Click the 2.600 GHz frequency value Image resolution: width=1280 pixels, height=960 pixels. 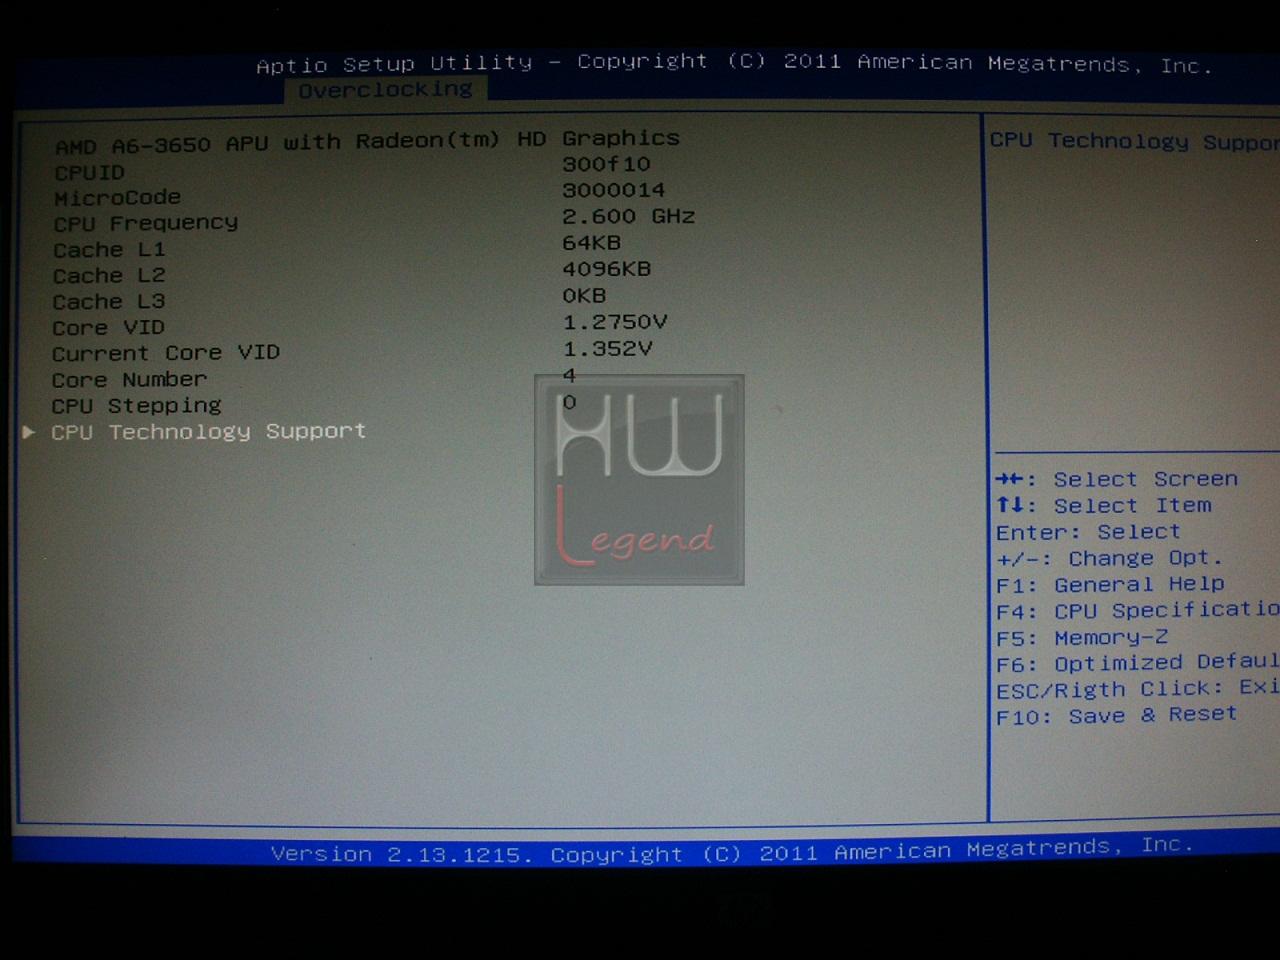[628, 216]
